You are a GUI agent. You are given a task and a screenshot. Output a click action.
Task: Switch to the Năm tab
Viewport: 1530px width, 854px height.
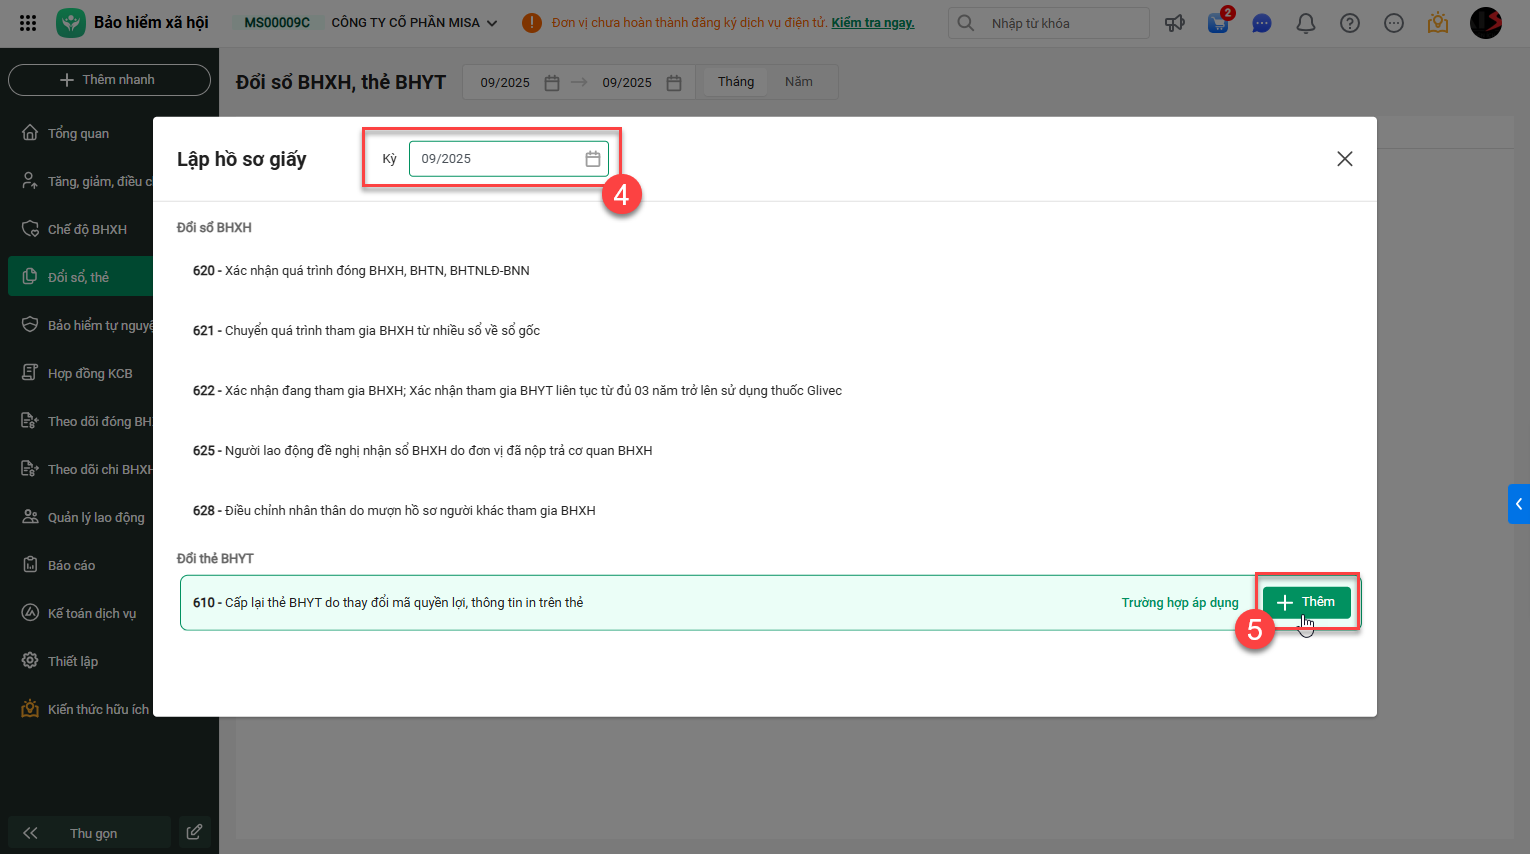pos(799,82)
